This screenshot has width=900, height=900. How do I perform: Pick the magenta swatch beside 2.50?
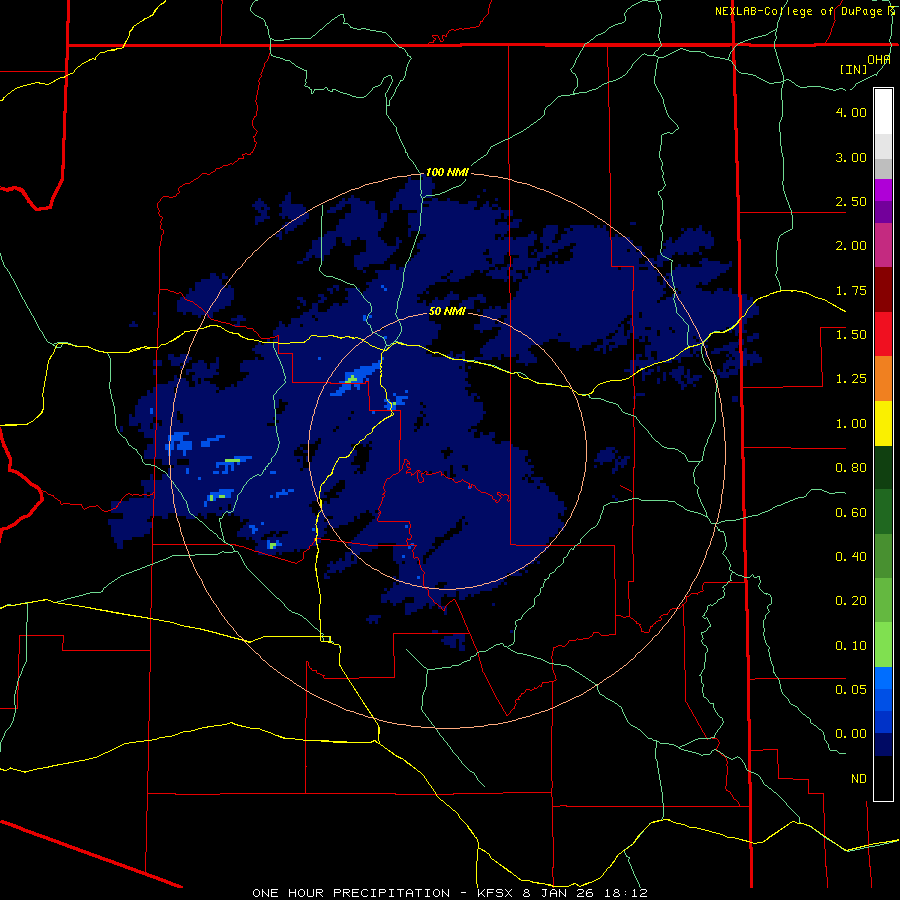tap(883, 191)
